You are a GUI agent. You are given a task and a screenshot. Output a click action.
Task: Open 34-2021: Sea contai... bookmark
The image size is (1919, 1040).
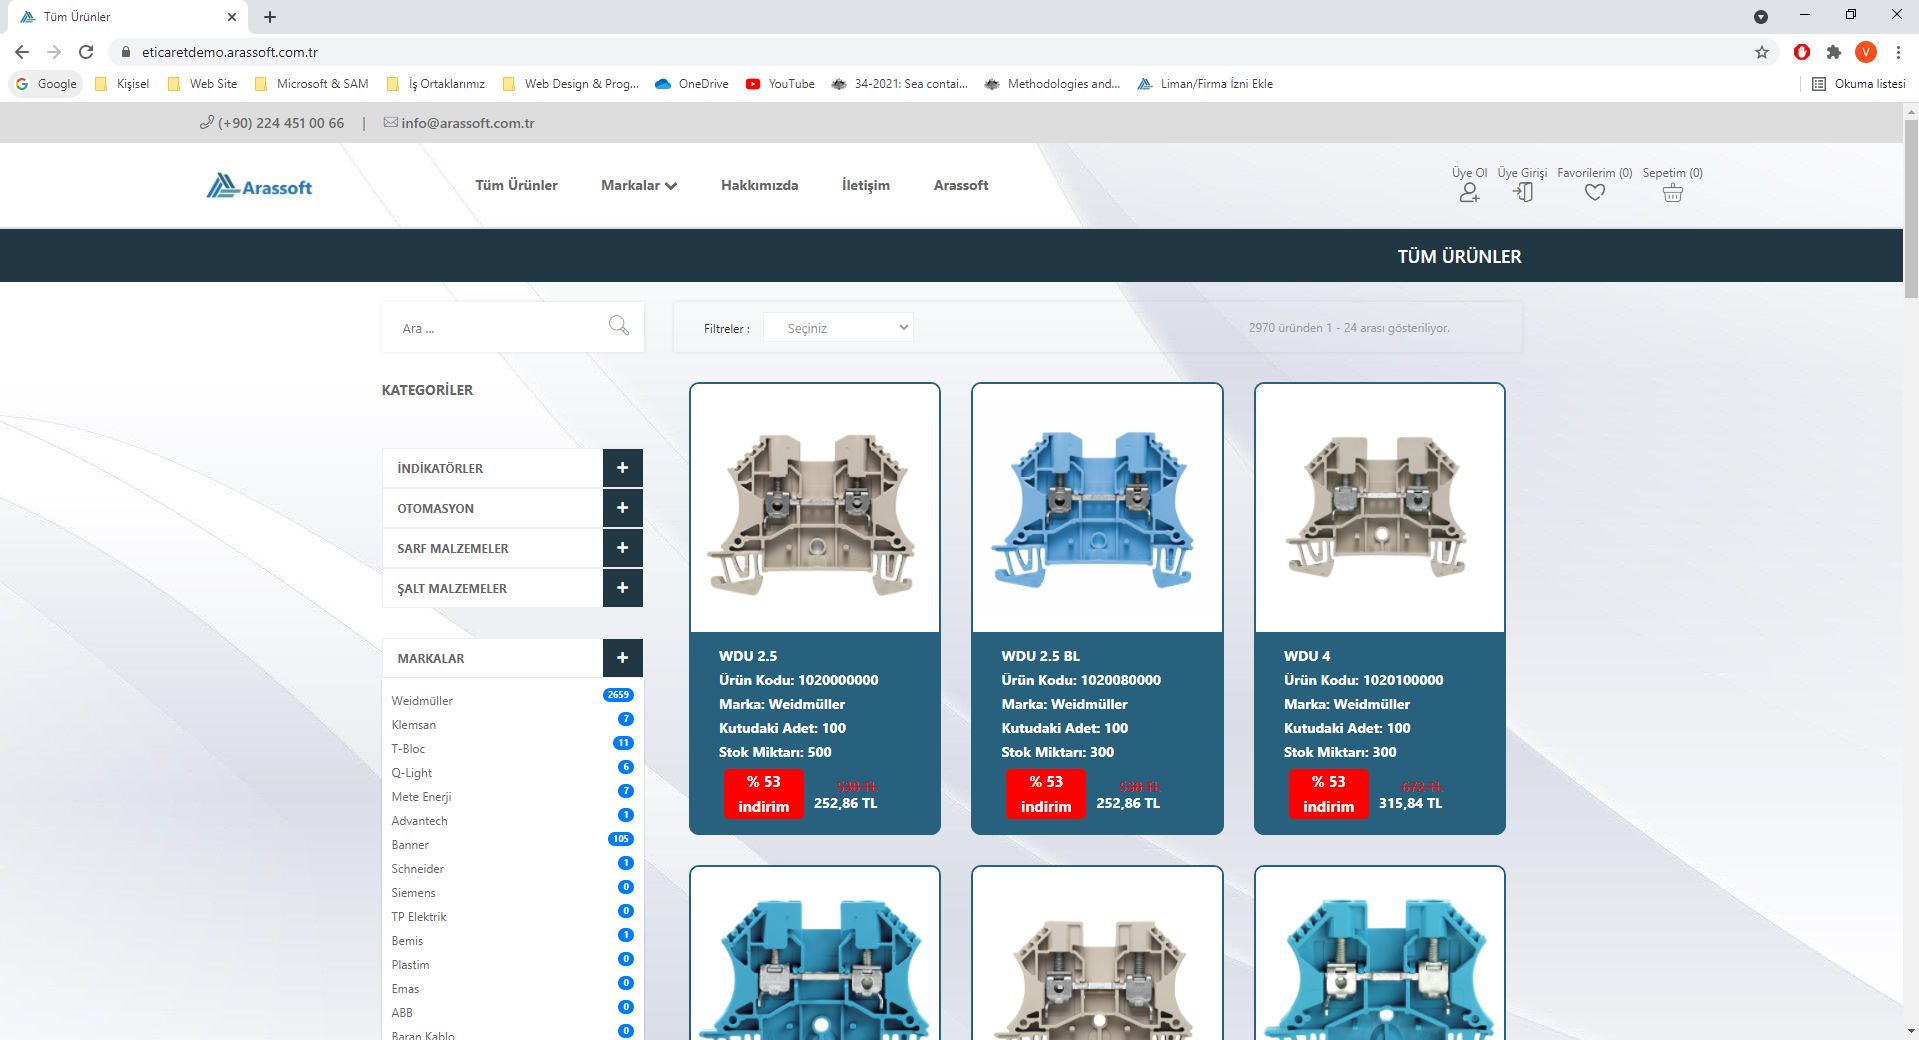pos(900,84)
